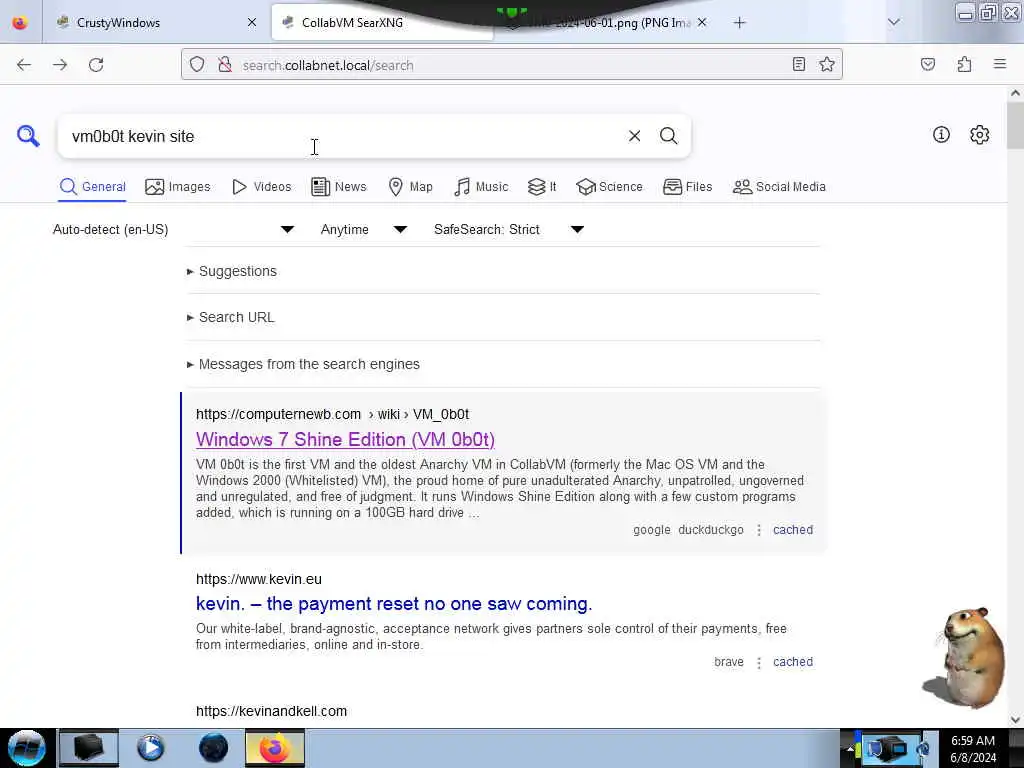Viewport: 1024px width, 768px height.
Task: Reload the page with the refresh icon
Action: pos(96,65)
